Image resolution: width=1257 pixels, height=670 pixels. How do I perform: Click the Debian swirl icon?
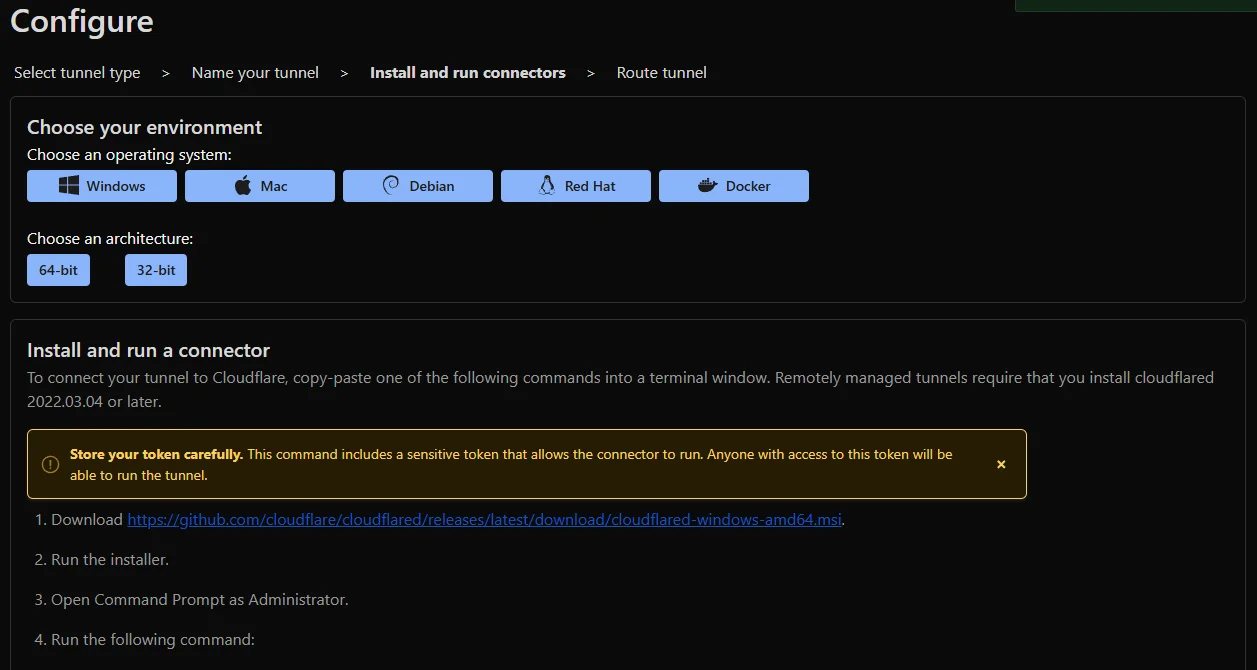point(391,186)
